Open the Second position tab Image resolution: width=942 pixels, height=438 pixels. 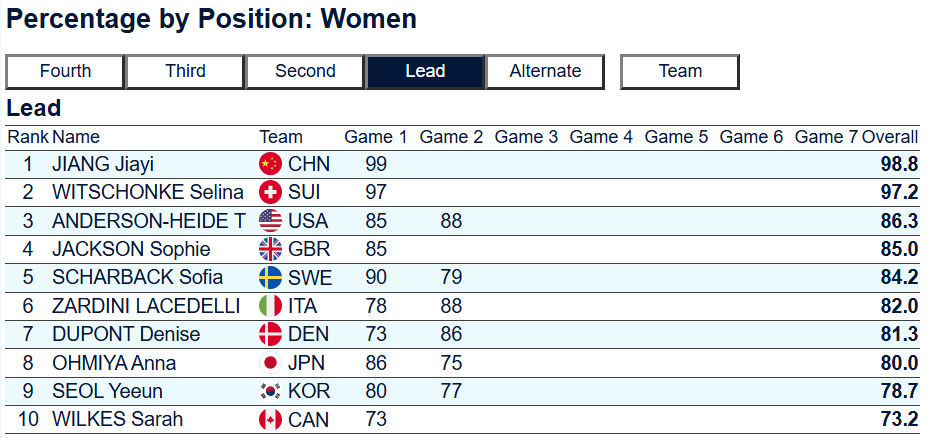click(x=305, y=71)
